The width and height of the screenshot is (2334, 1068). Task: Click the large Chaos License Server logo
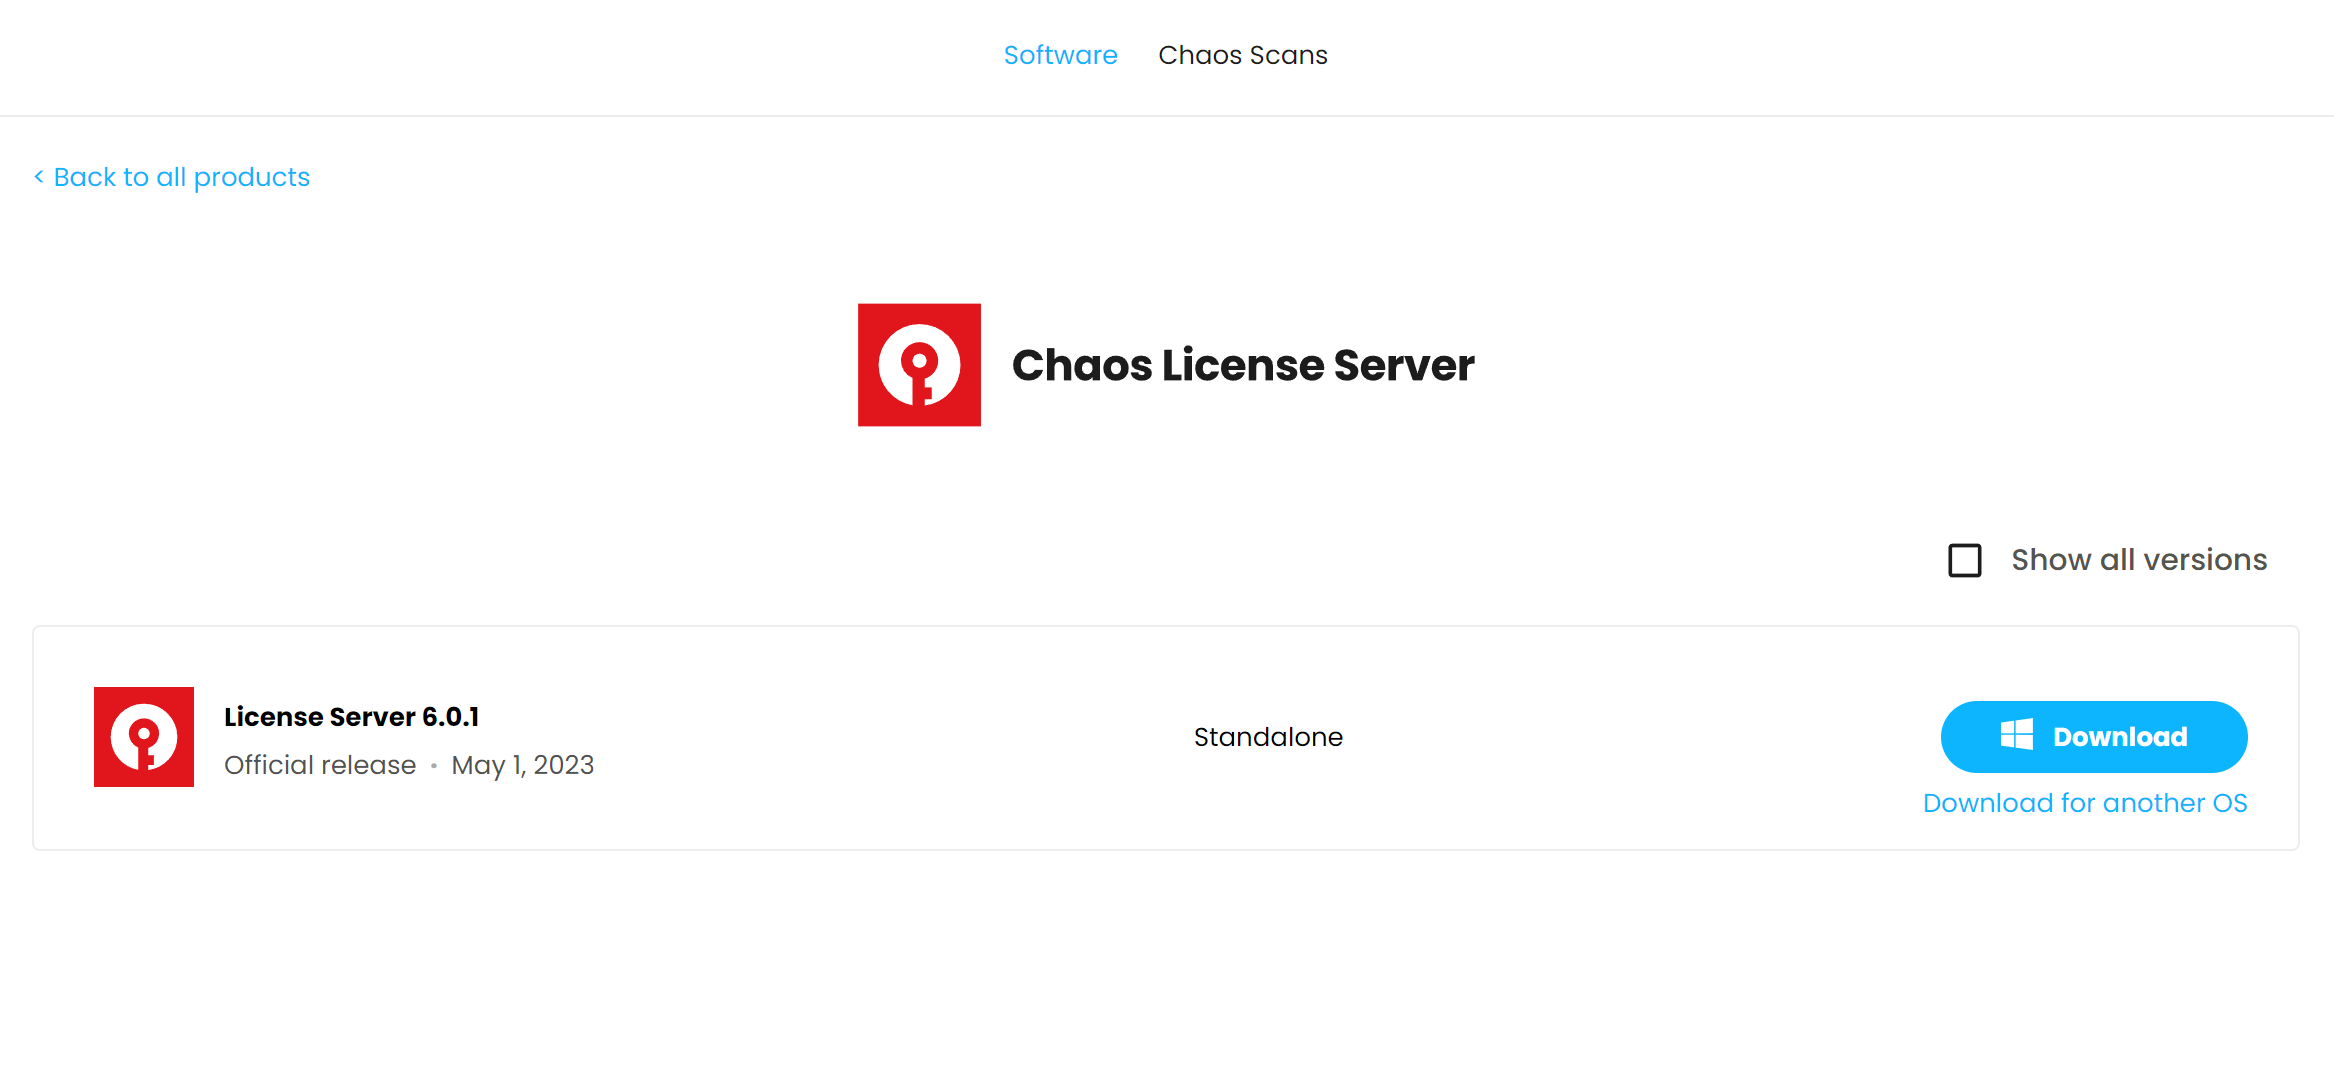(919, 365)
